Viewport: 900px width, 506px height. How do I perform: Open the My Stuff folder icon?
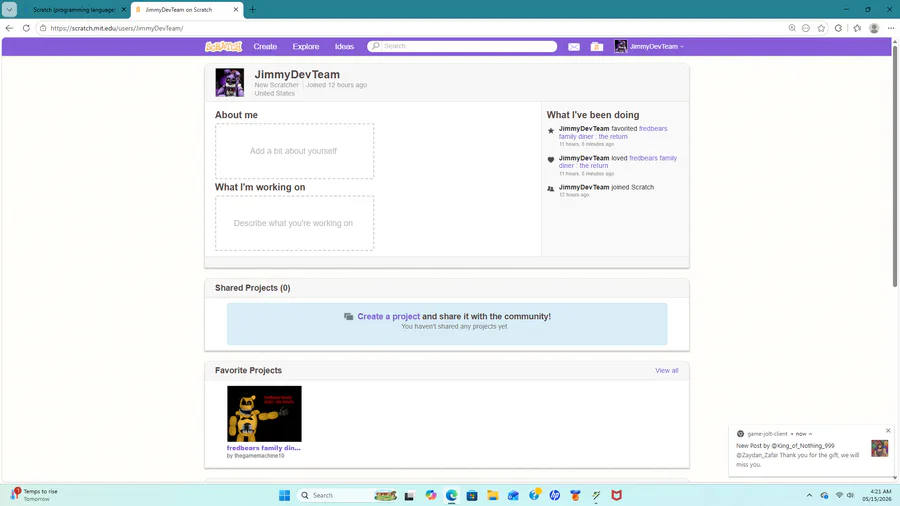(596, 46)
